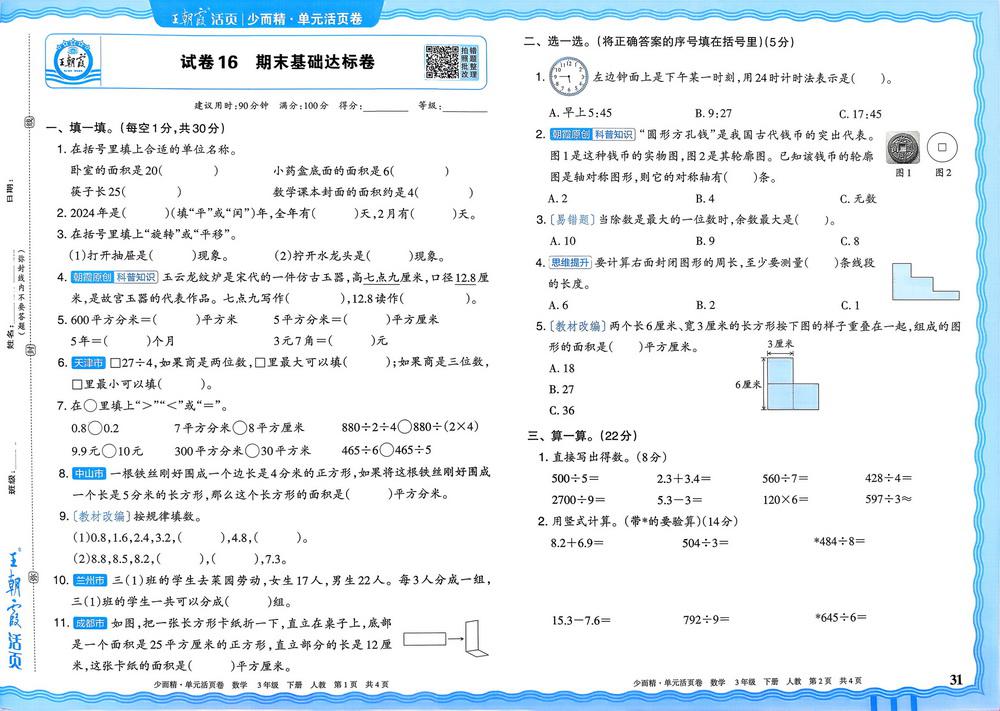Select option A. 18 in question 5
The image size is (1000, 711).
point(562,369)
